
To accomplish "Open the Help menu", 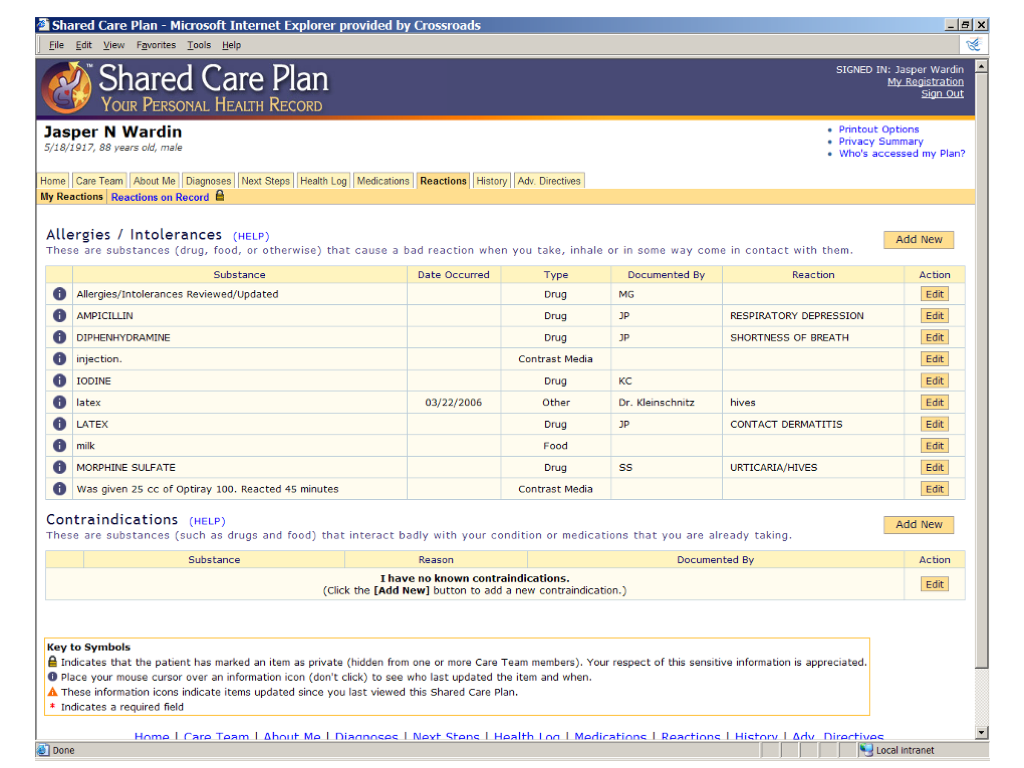I will (231, 45).
